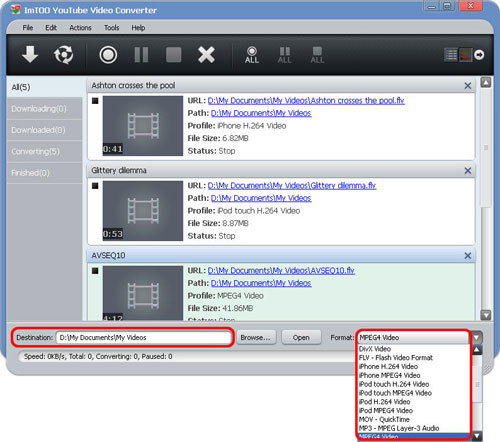This screenshot has width=500, height=442.
Task: Open the Actions menu
Action: click(x=80, y=28)
